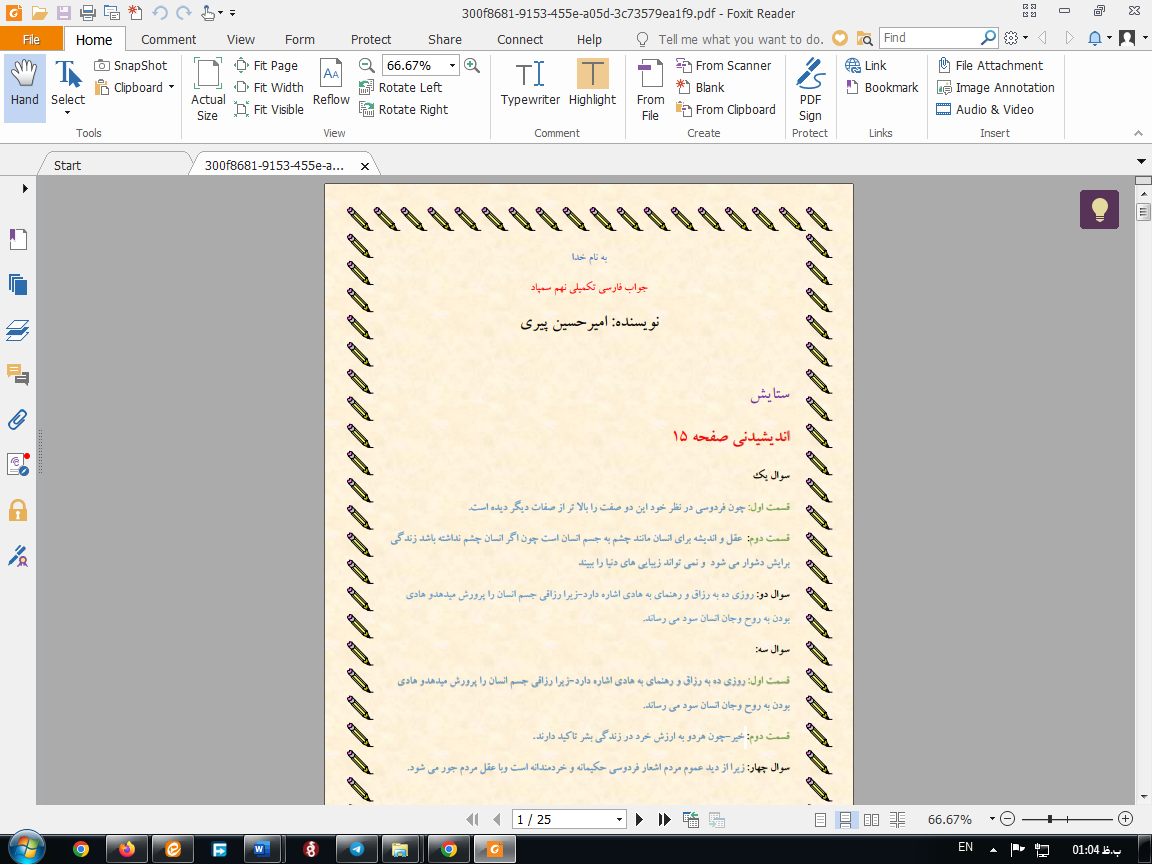This screenshot has height=864, width=1152.
Task: Click the zoom in magnifier icon
Action: [472, 65]
